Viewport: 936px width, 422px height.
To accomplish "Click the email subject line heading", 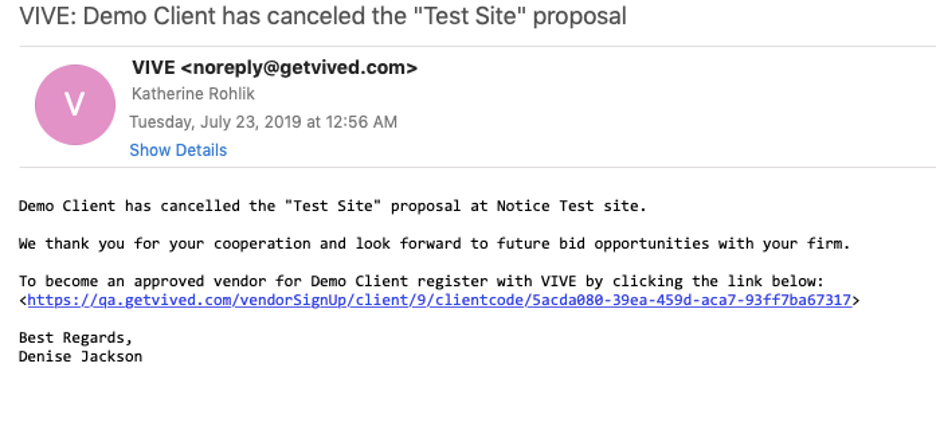I will point(323,16).
